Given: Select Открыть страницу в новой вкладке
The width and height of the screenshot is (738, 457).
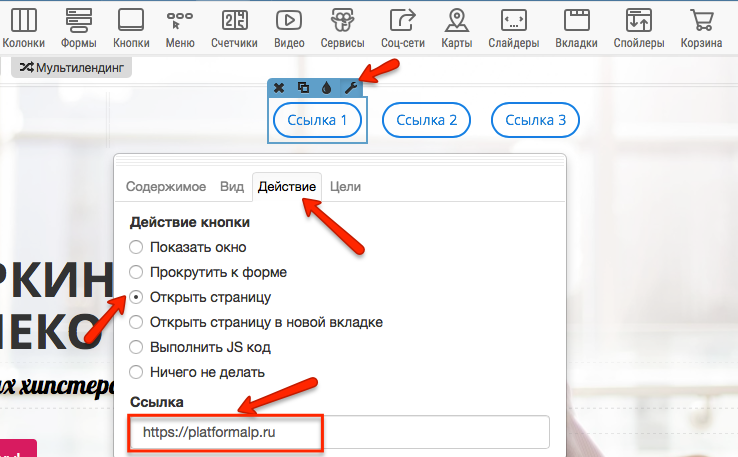Looking at the screenshot, I should coord(136,322).
